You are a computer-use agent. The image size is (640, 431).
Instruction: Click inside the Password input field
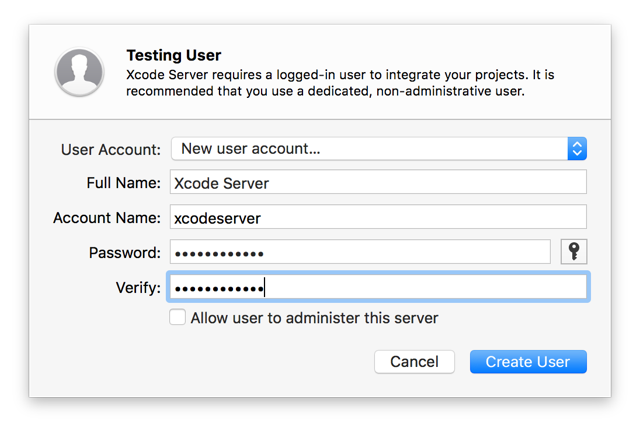pyautogui.click(x=359, y=252)
